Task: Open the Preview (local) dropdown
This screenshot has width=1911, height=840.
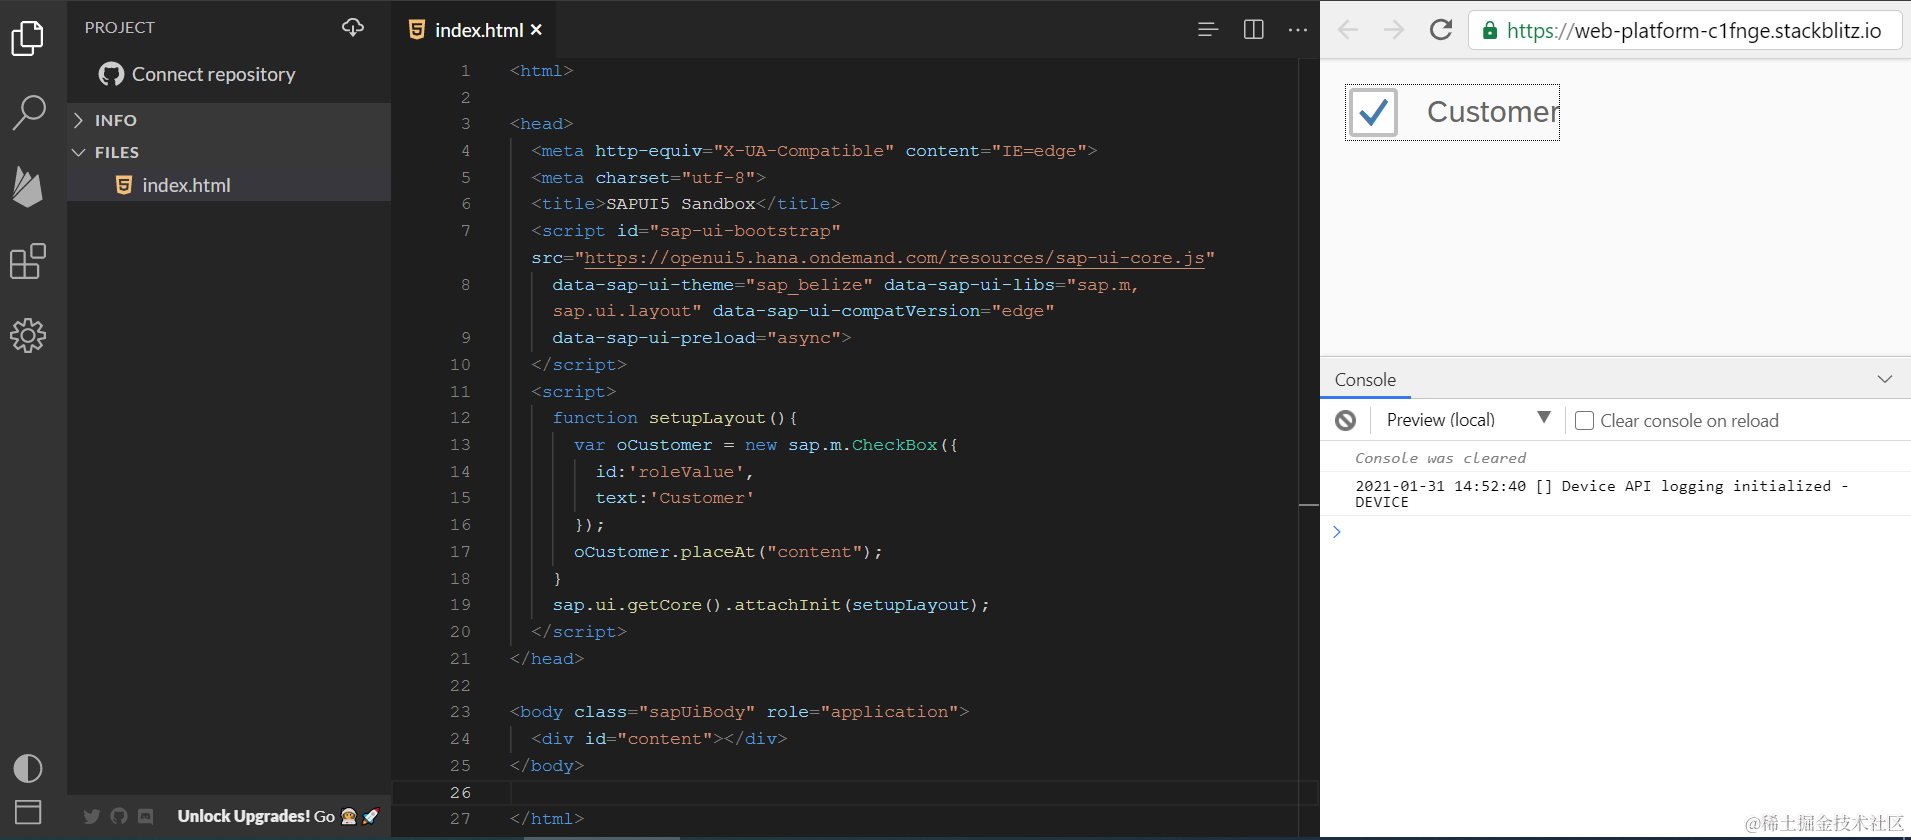Action: tap(1468, 420)
